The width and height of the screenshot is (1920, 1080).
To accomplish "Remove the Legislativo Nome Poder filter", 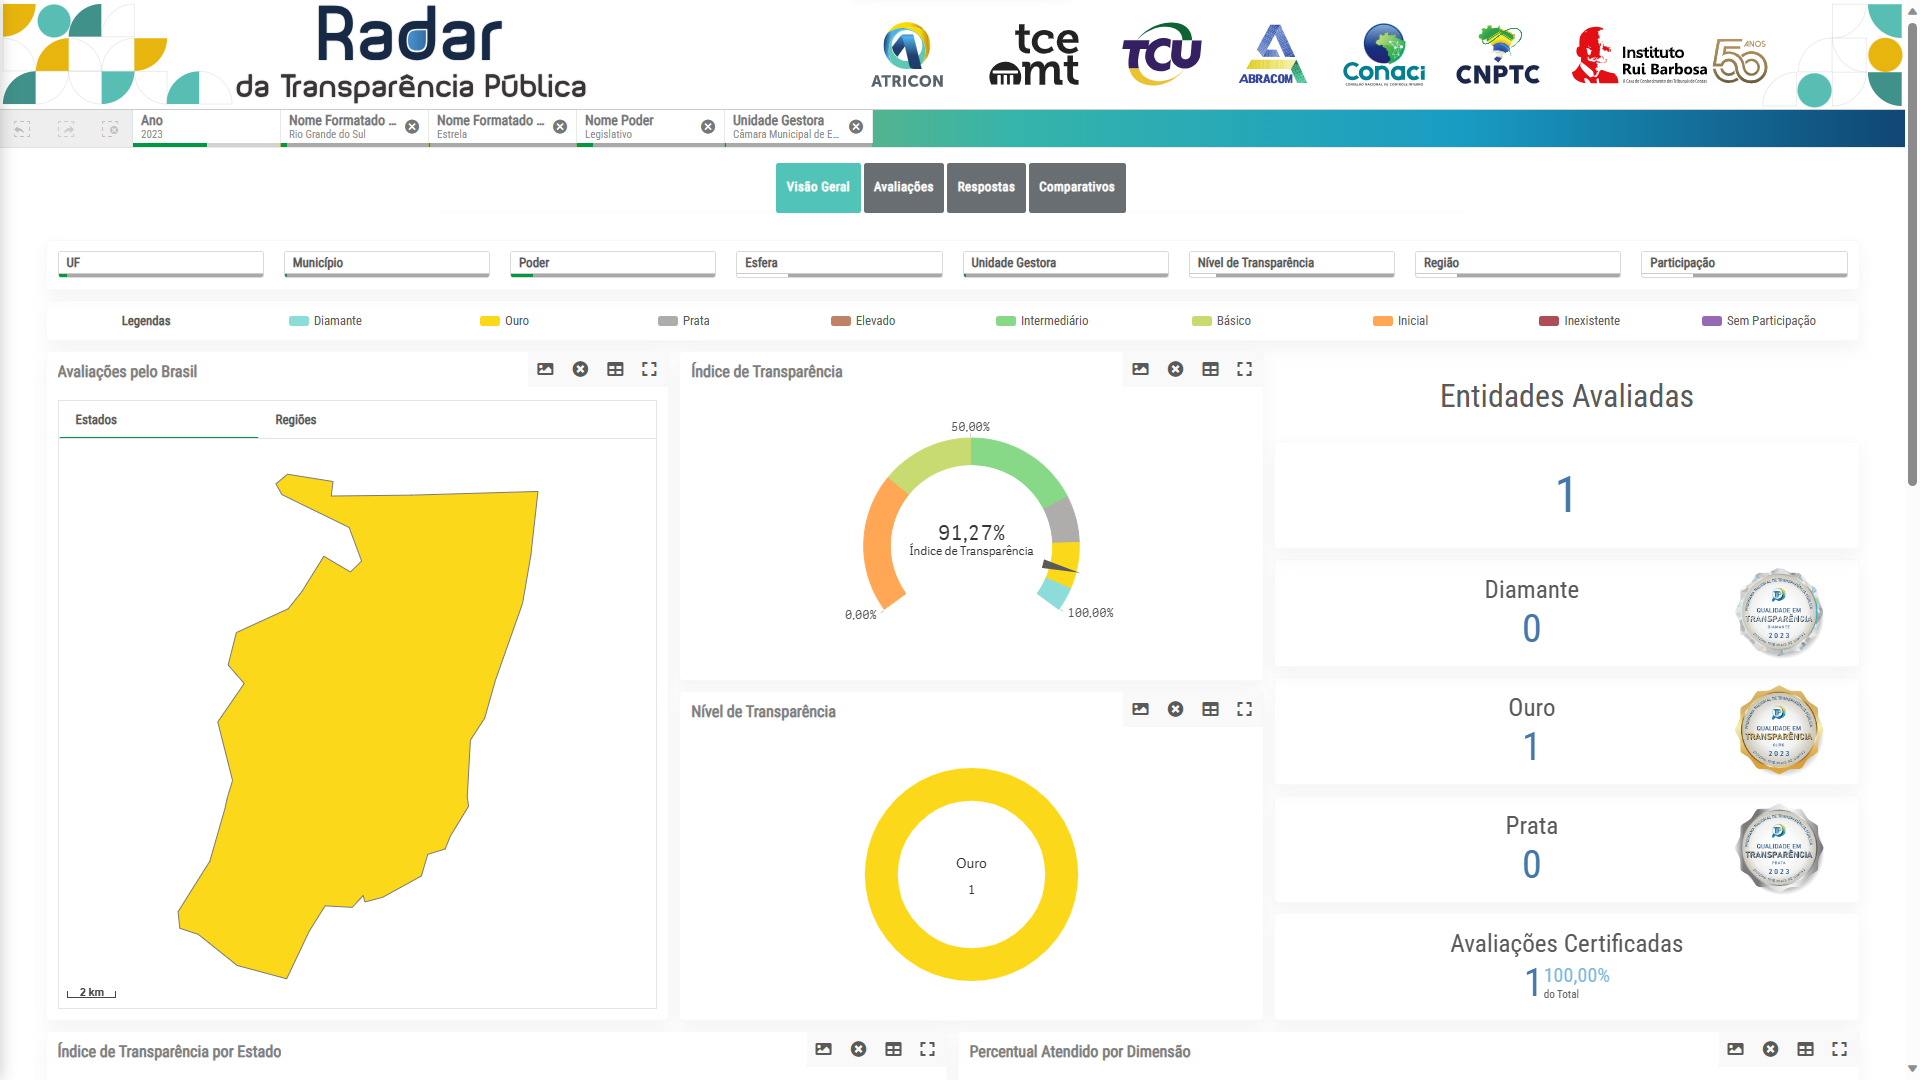I will click(708, 127).
